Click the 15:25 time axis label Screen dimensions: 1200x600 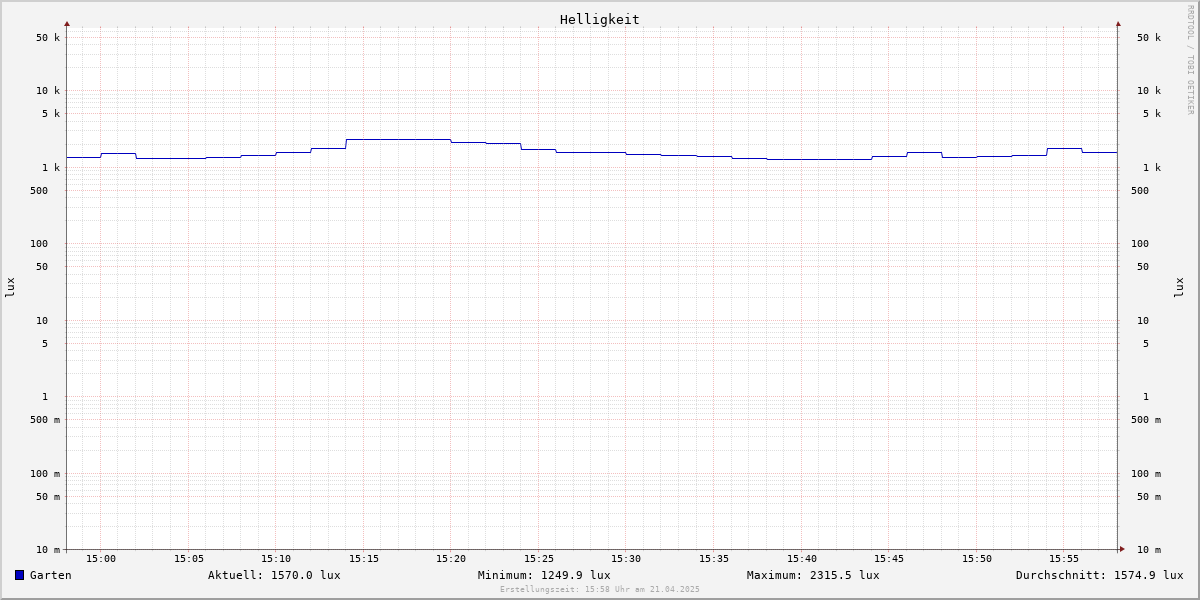pos(539,559)
